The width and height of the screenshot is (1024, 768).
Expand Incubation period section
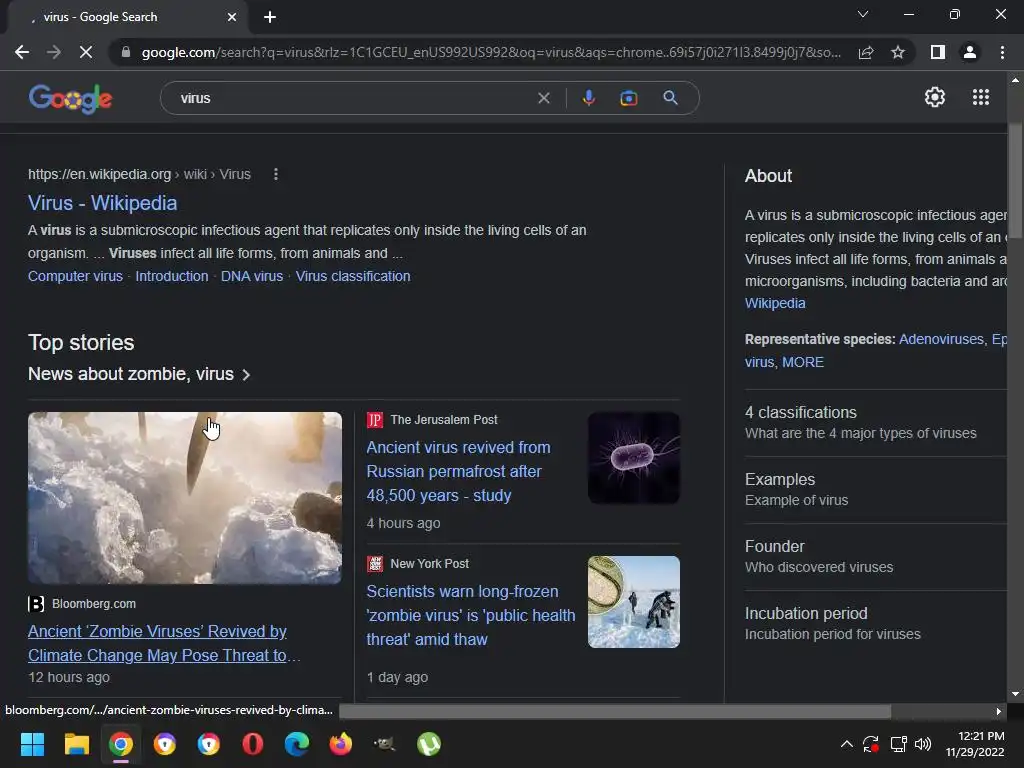875,624
